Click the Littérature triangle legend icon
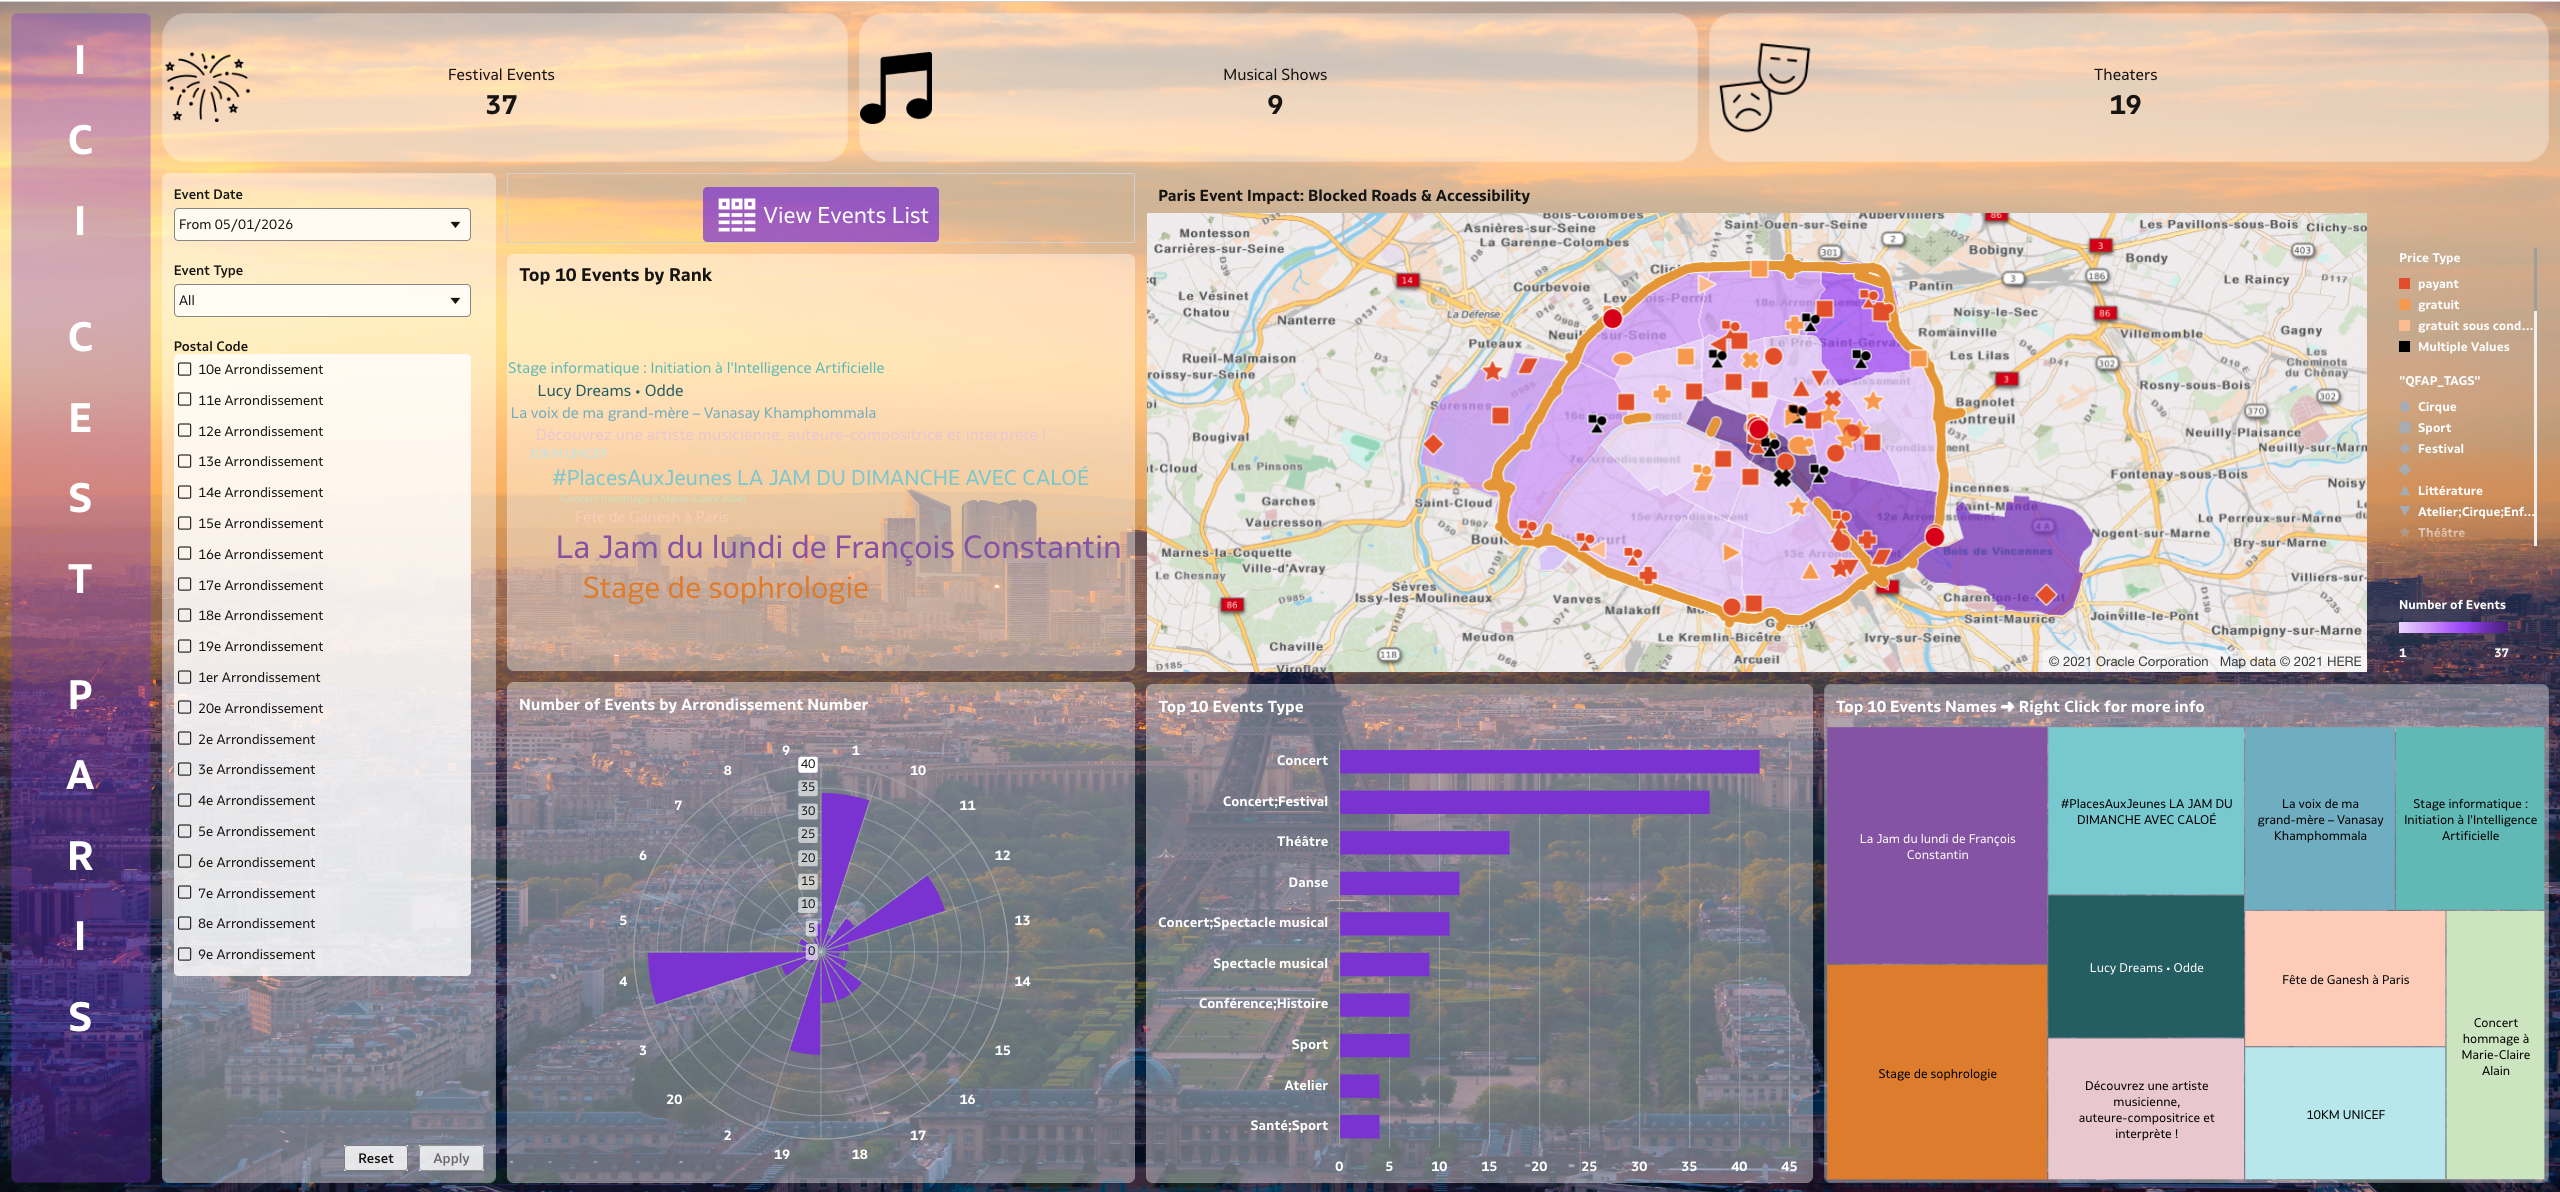This screenshot has height=1192, width=2560. [x=2405, y=491]
